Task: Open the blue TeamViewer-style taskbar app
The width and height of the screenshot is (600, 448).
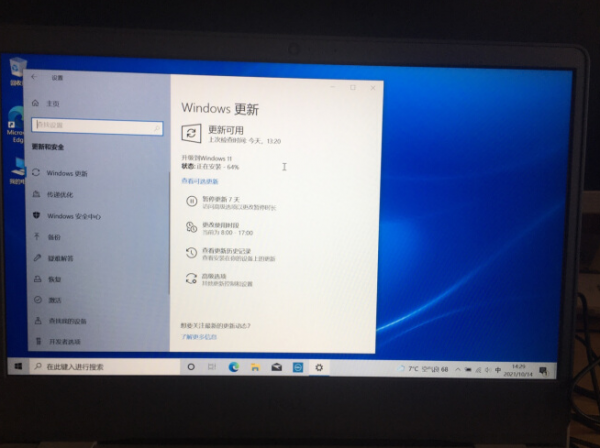Action: (298, 368)
